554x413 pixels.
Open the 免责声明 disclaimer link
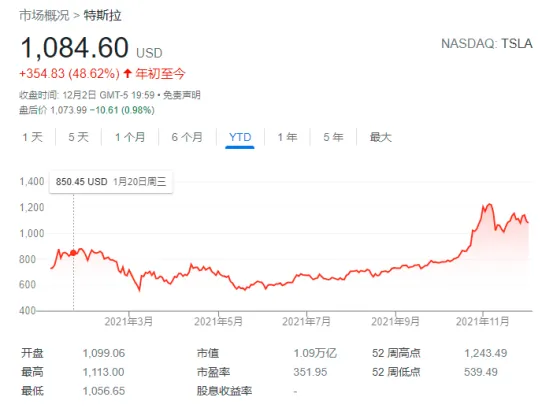coord(182,95)
